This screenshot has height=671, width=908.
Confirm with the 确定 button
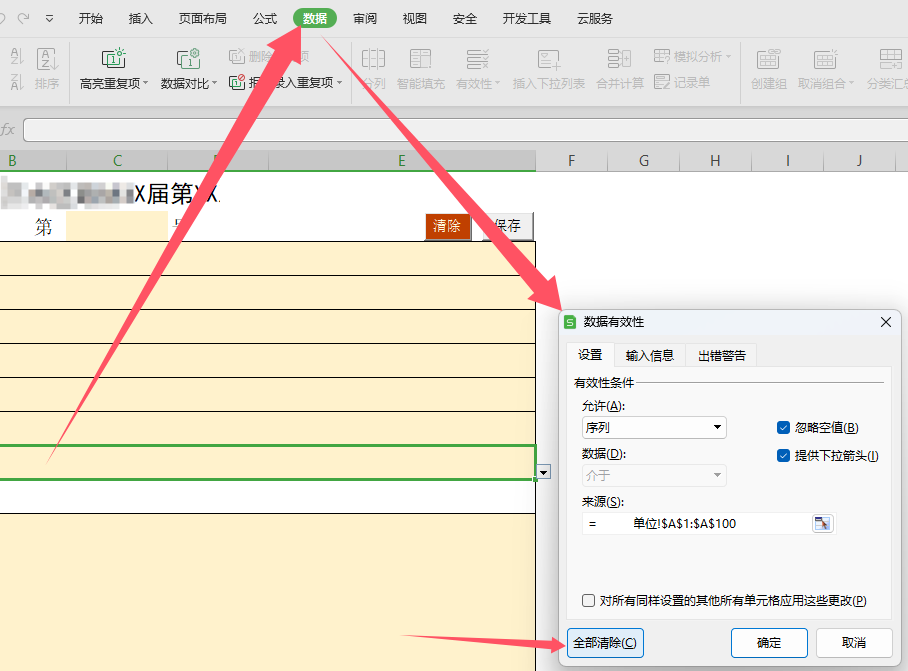pos(768,642)
